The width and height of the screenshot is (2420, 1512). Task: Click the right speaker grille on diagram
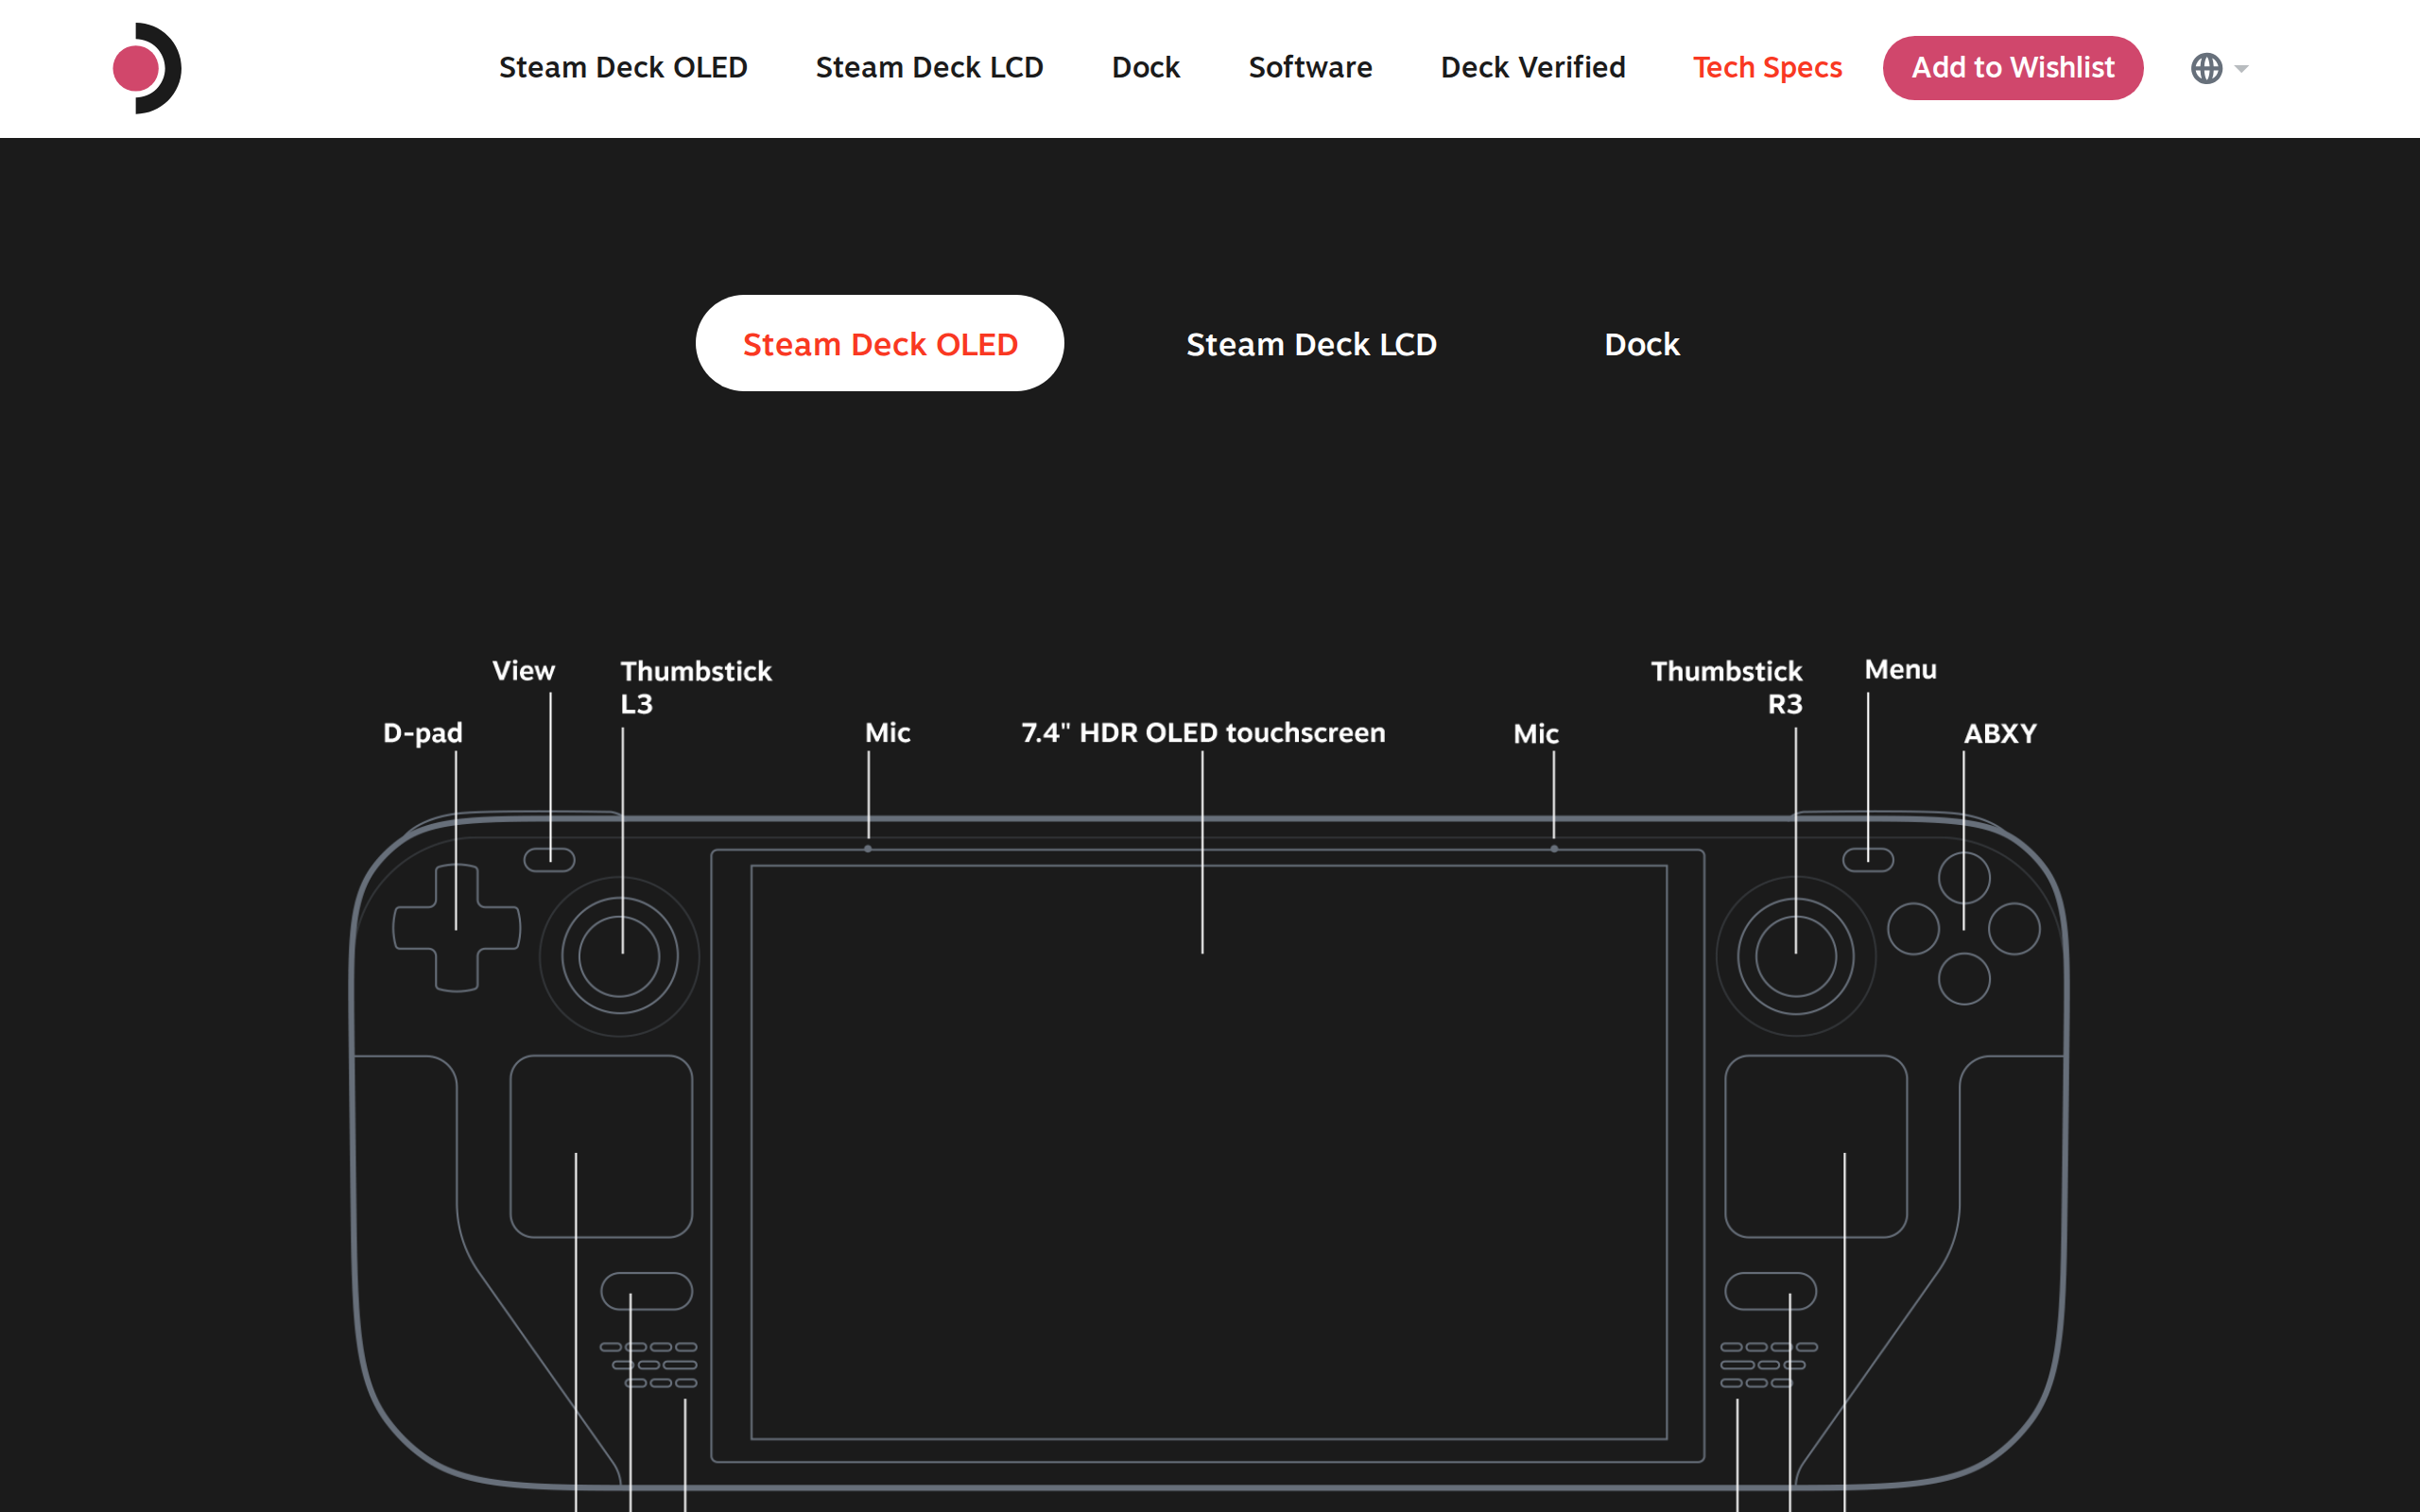(1768, 1365)
